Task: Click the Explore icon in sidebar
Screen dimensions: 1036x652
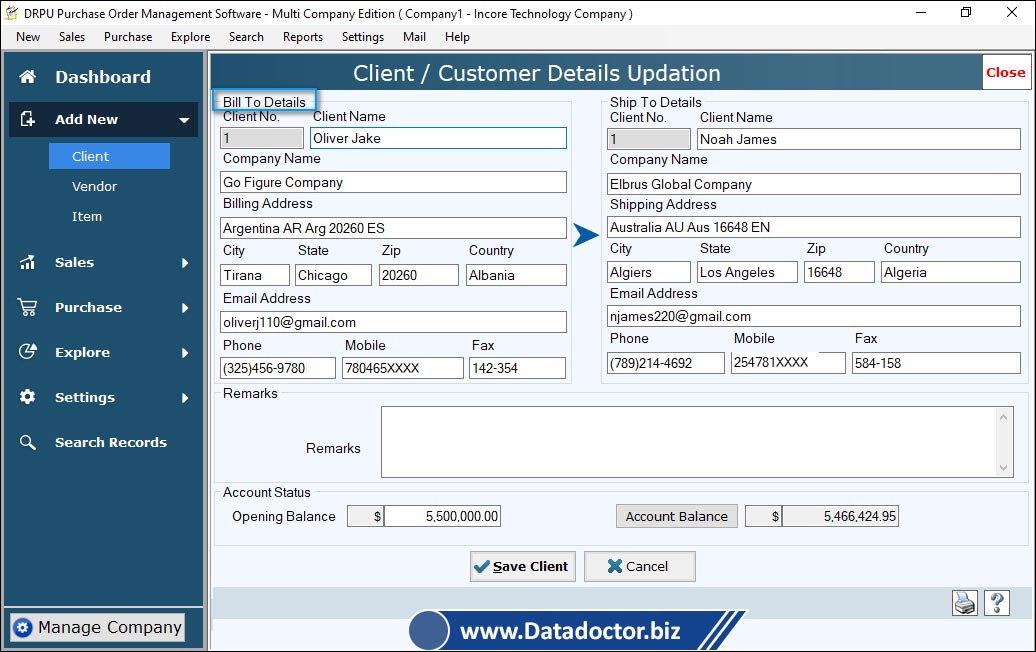Action: [x=28, y=352]
